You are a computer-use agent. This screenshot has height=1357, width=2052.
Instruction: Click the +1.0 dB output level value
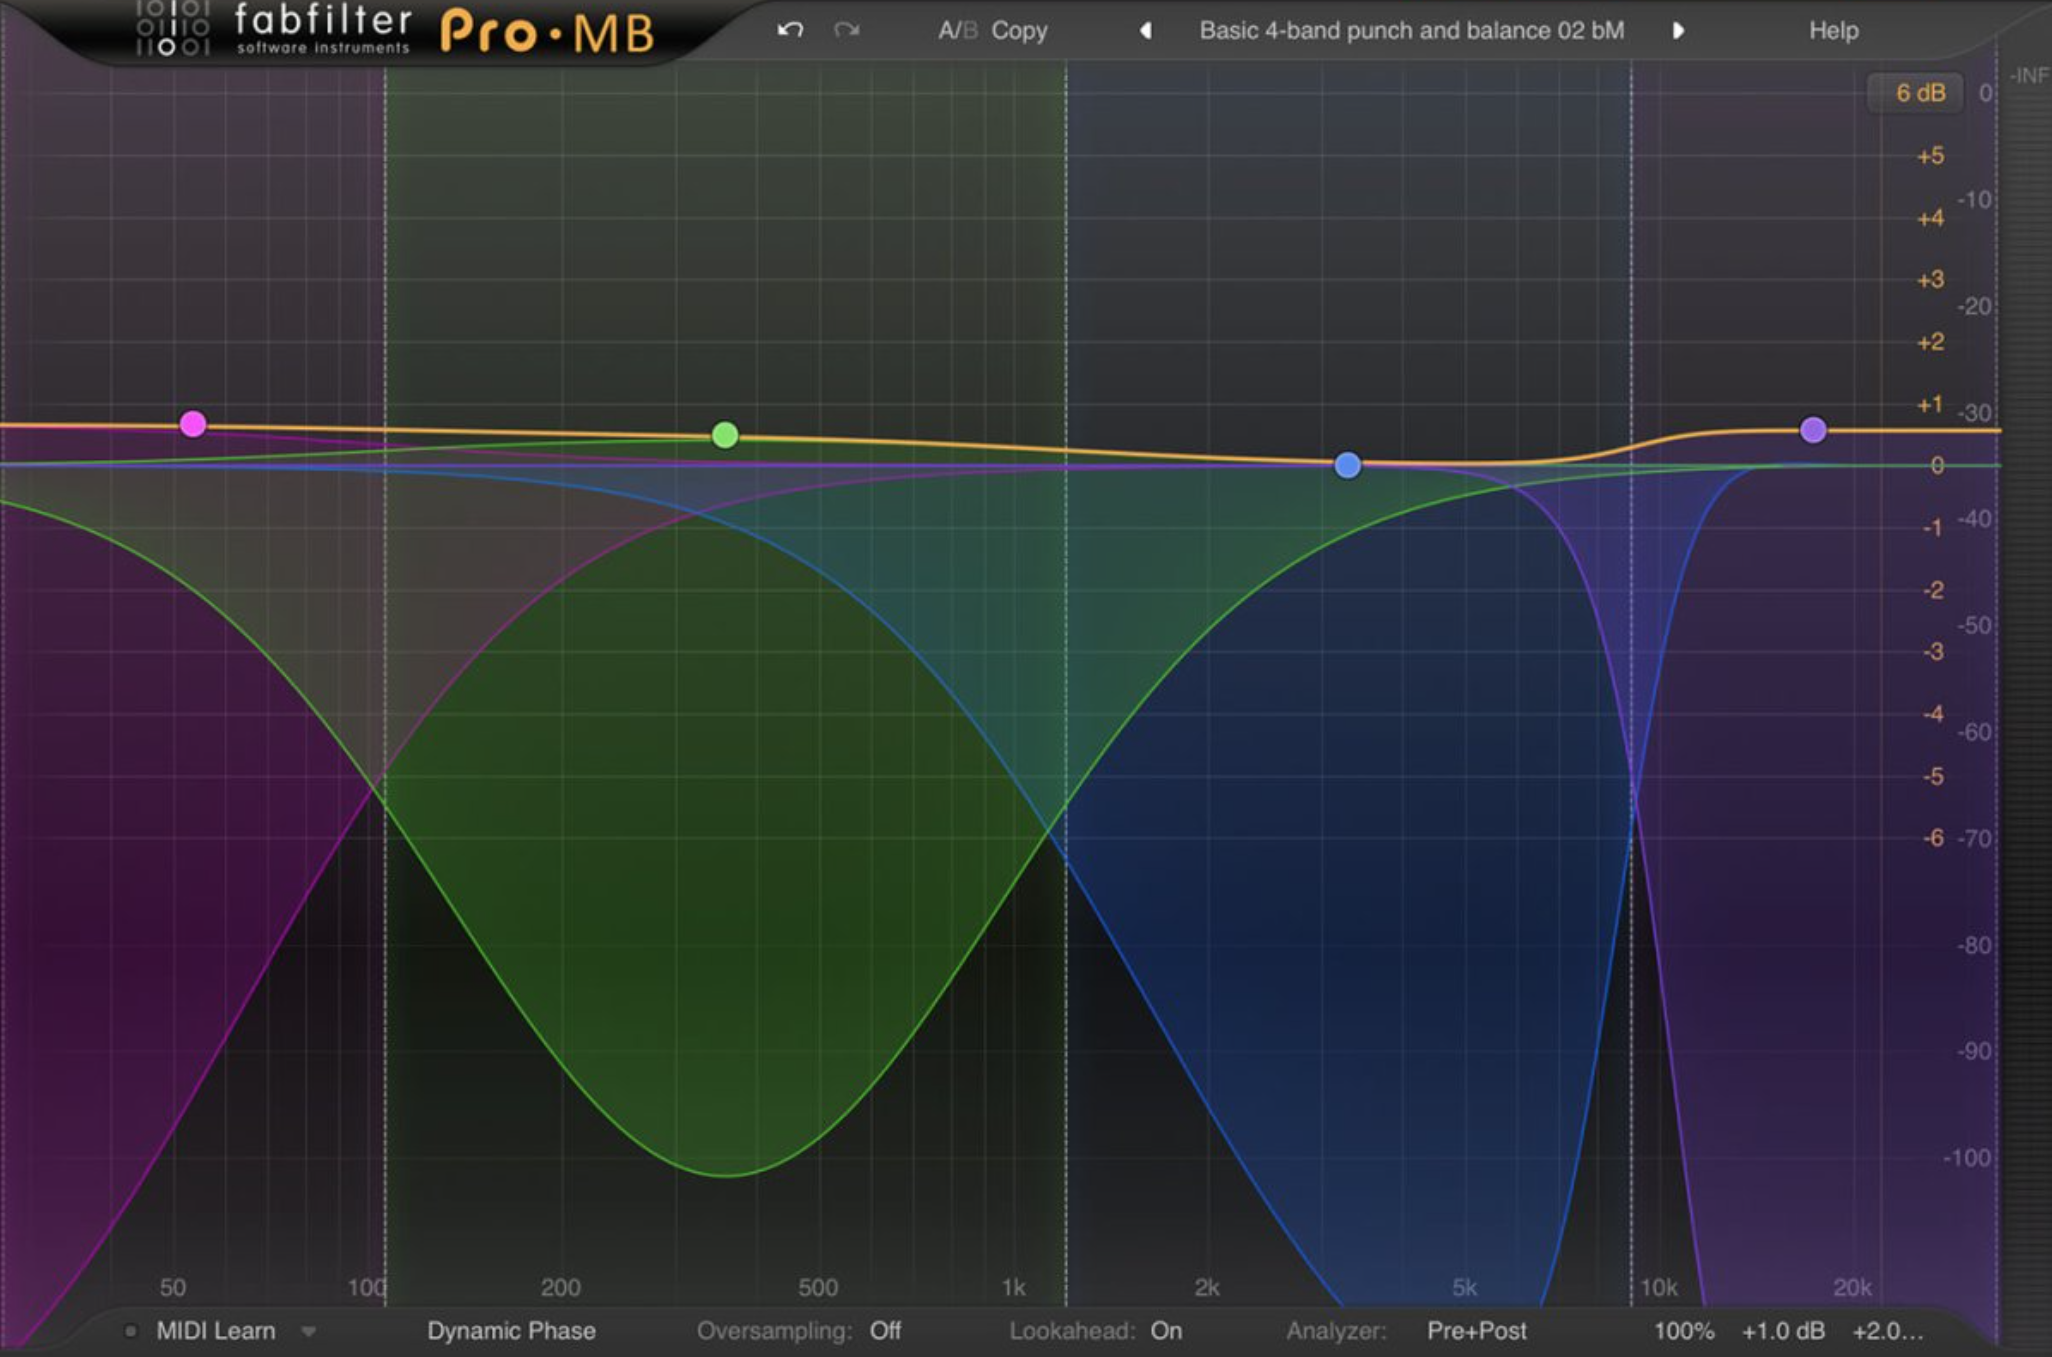[1783, 1331]
